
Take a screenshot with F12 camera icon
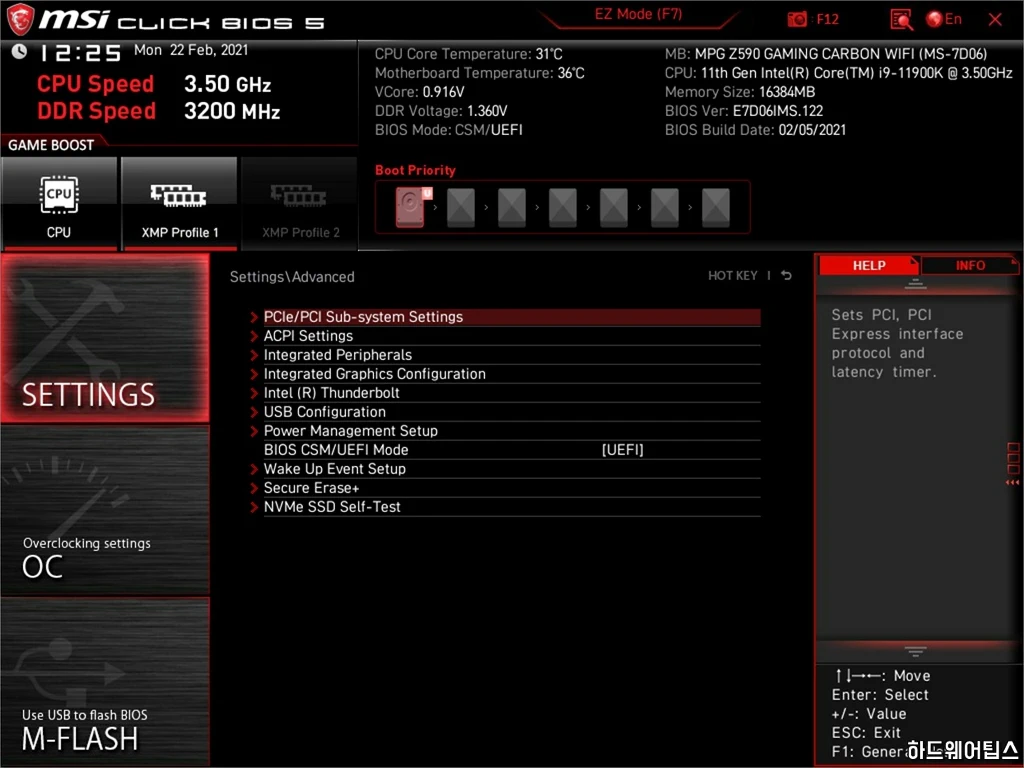797,20
